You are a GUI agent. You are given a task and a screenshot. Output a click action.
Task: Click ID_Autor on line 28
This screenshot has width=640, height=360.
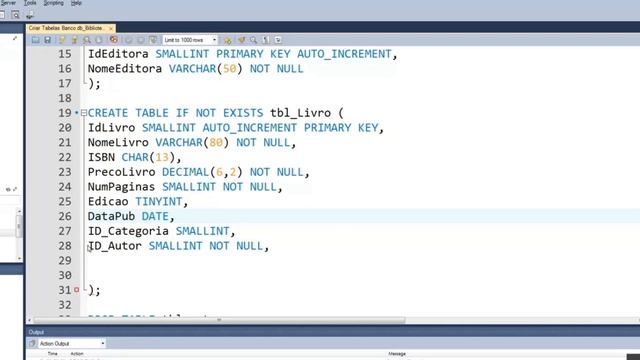(x=115, y=246)
